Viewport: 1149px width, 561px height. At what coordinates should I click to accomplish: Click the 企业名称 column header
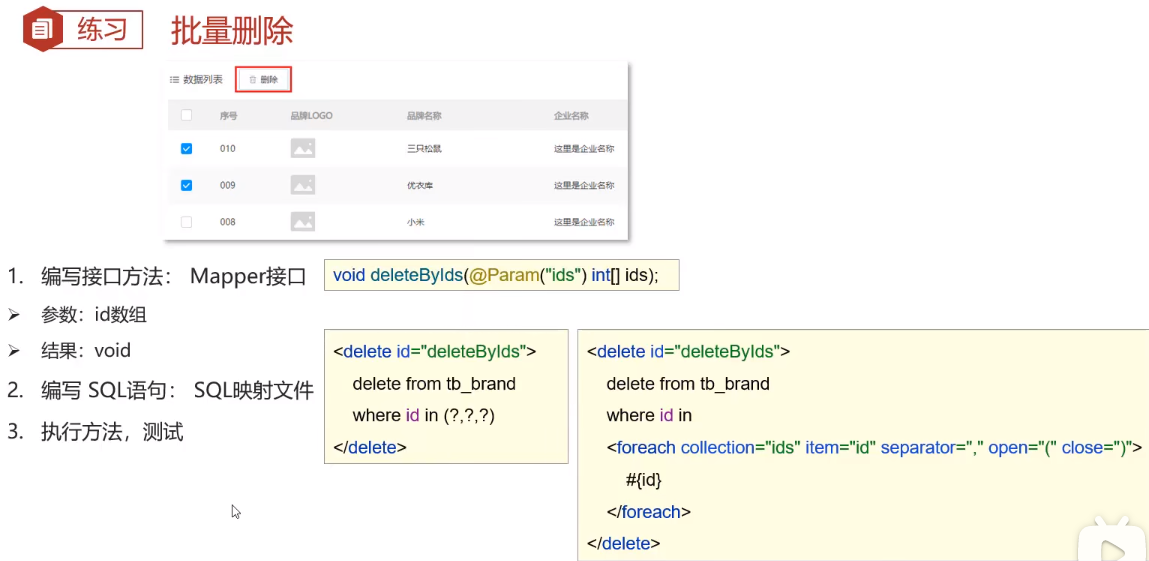pos(572,116)
